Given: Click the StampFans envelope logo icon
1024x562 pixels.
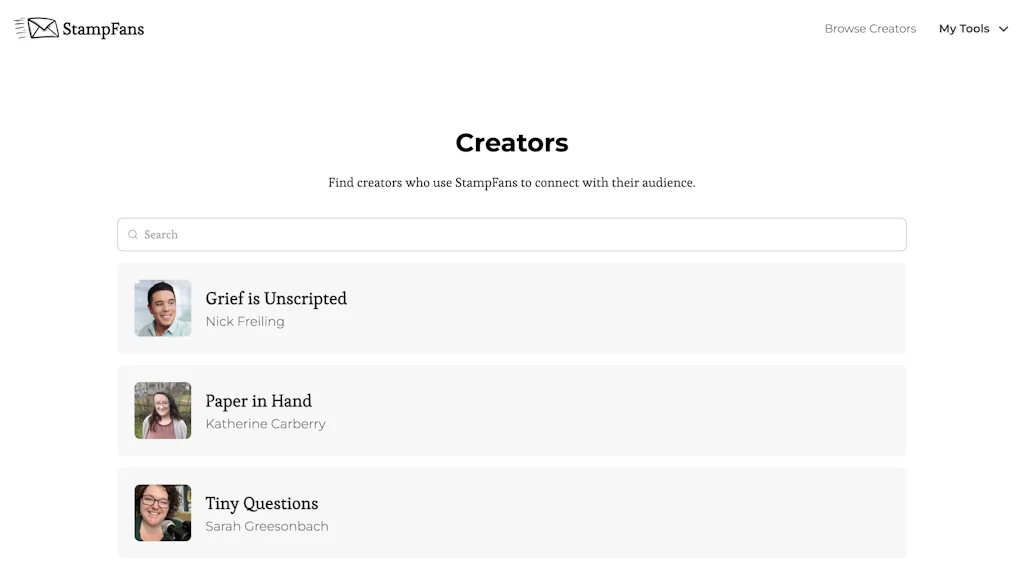Looking at the screenshot, I should coord(37,28).
